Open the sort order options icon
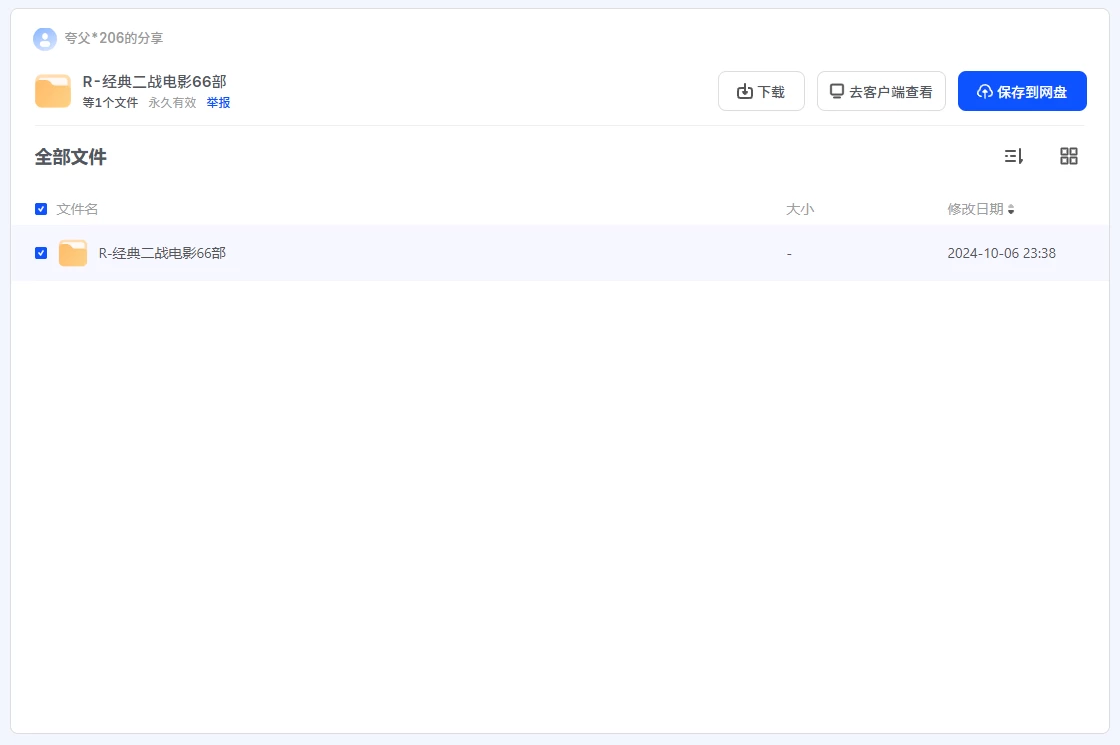 coord(1013,156)
